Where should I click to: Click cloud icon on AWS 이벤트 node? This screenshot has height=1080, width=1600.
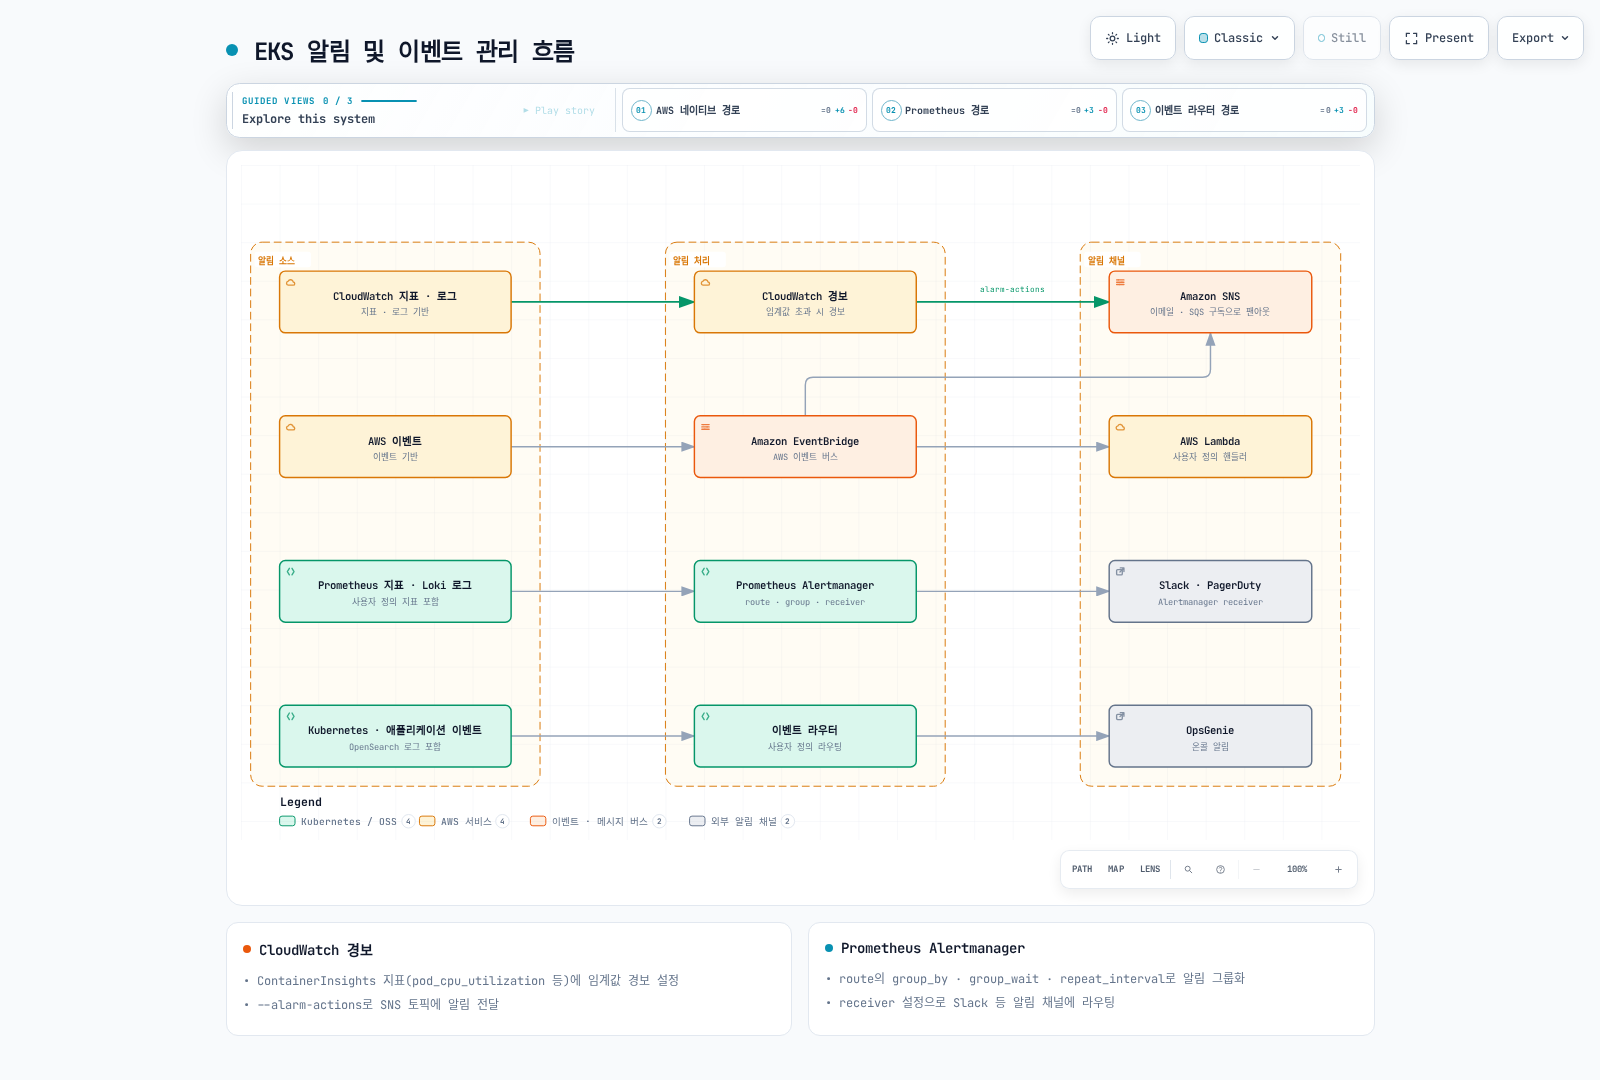tap(291, 428)
